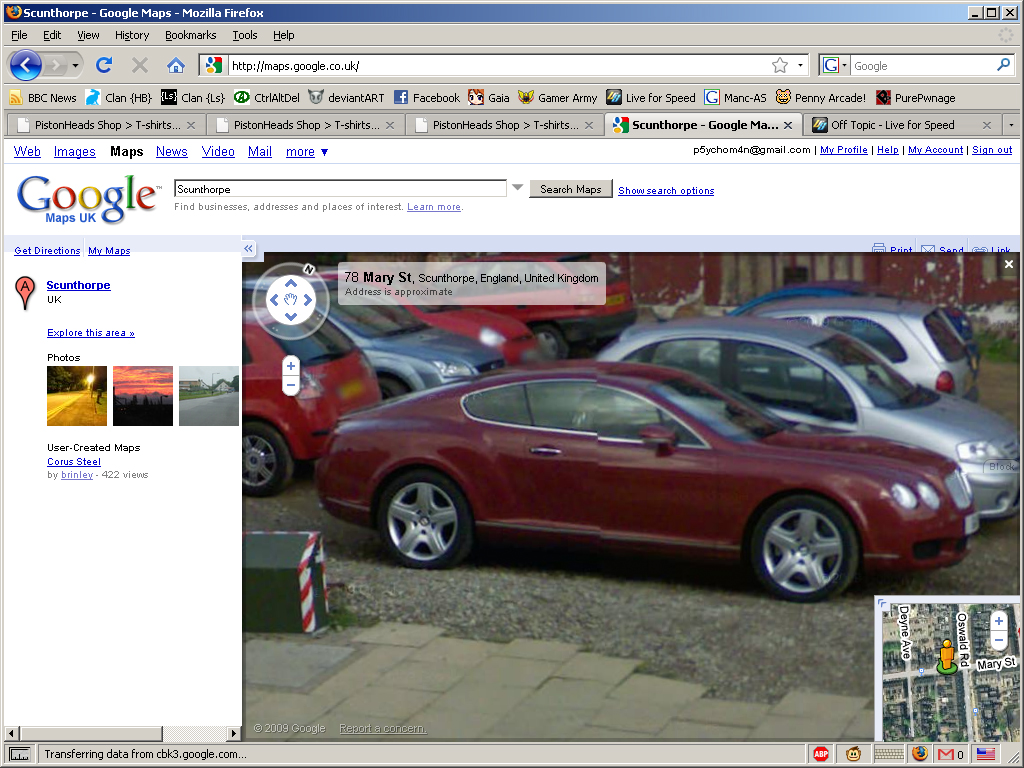
Task: Zoom in on the mini map with plus
Action: point(999,621)
